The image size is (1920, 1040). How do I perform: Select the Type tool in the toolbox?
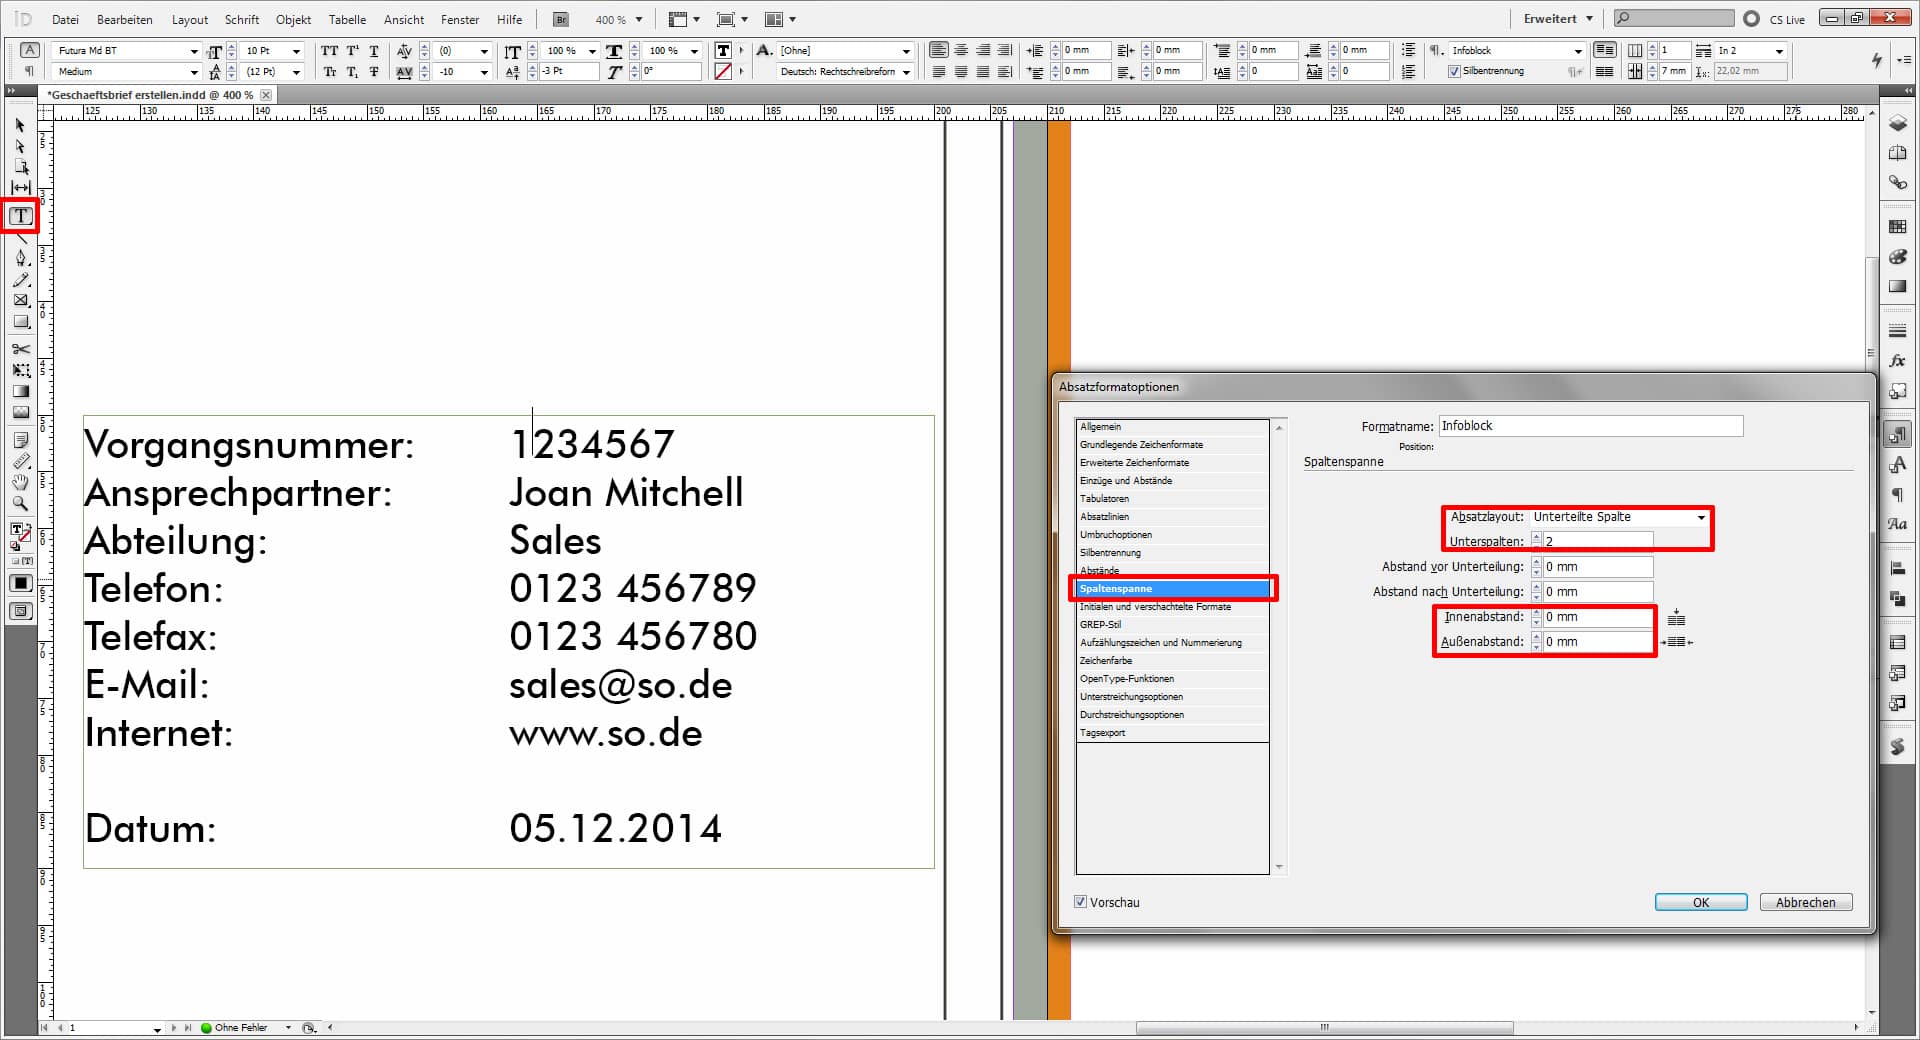[20, 216]
